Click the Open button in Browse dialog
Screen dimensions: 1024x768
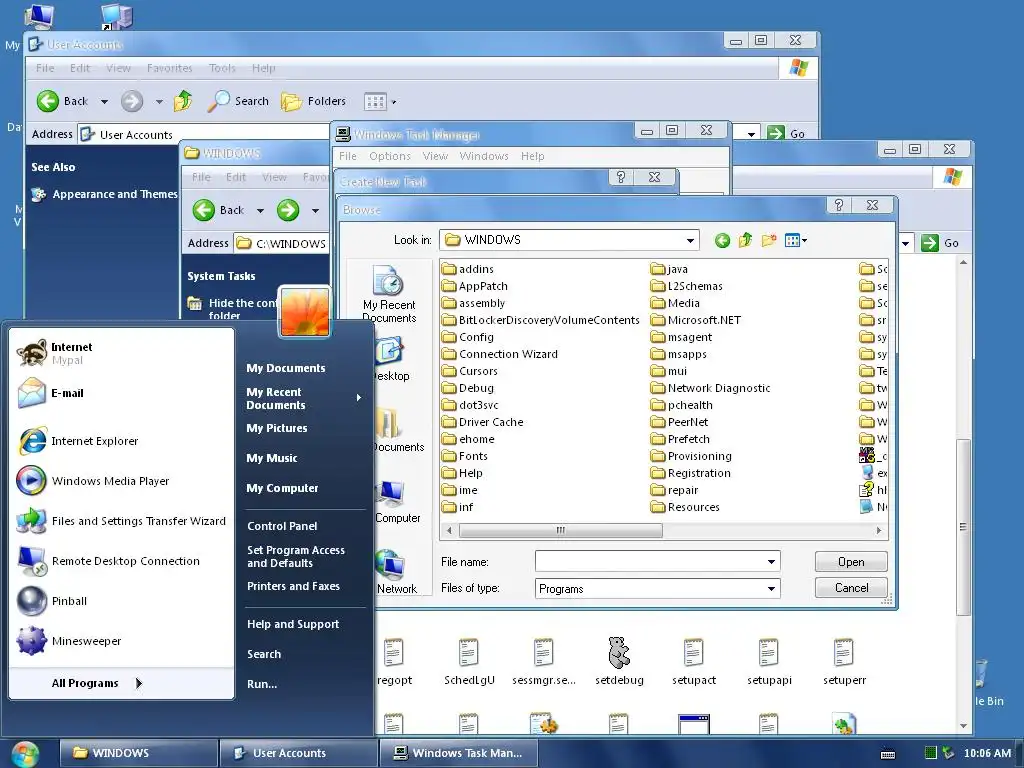851,562
